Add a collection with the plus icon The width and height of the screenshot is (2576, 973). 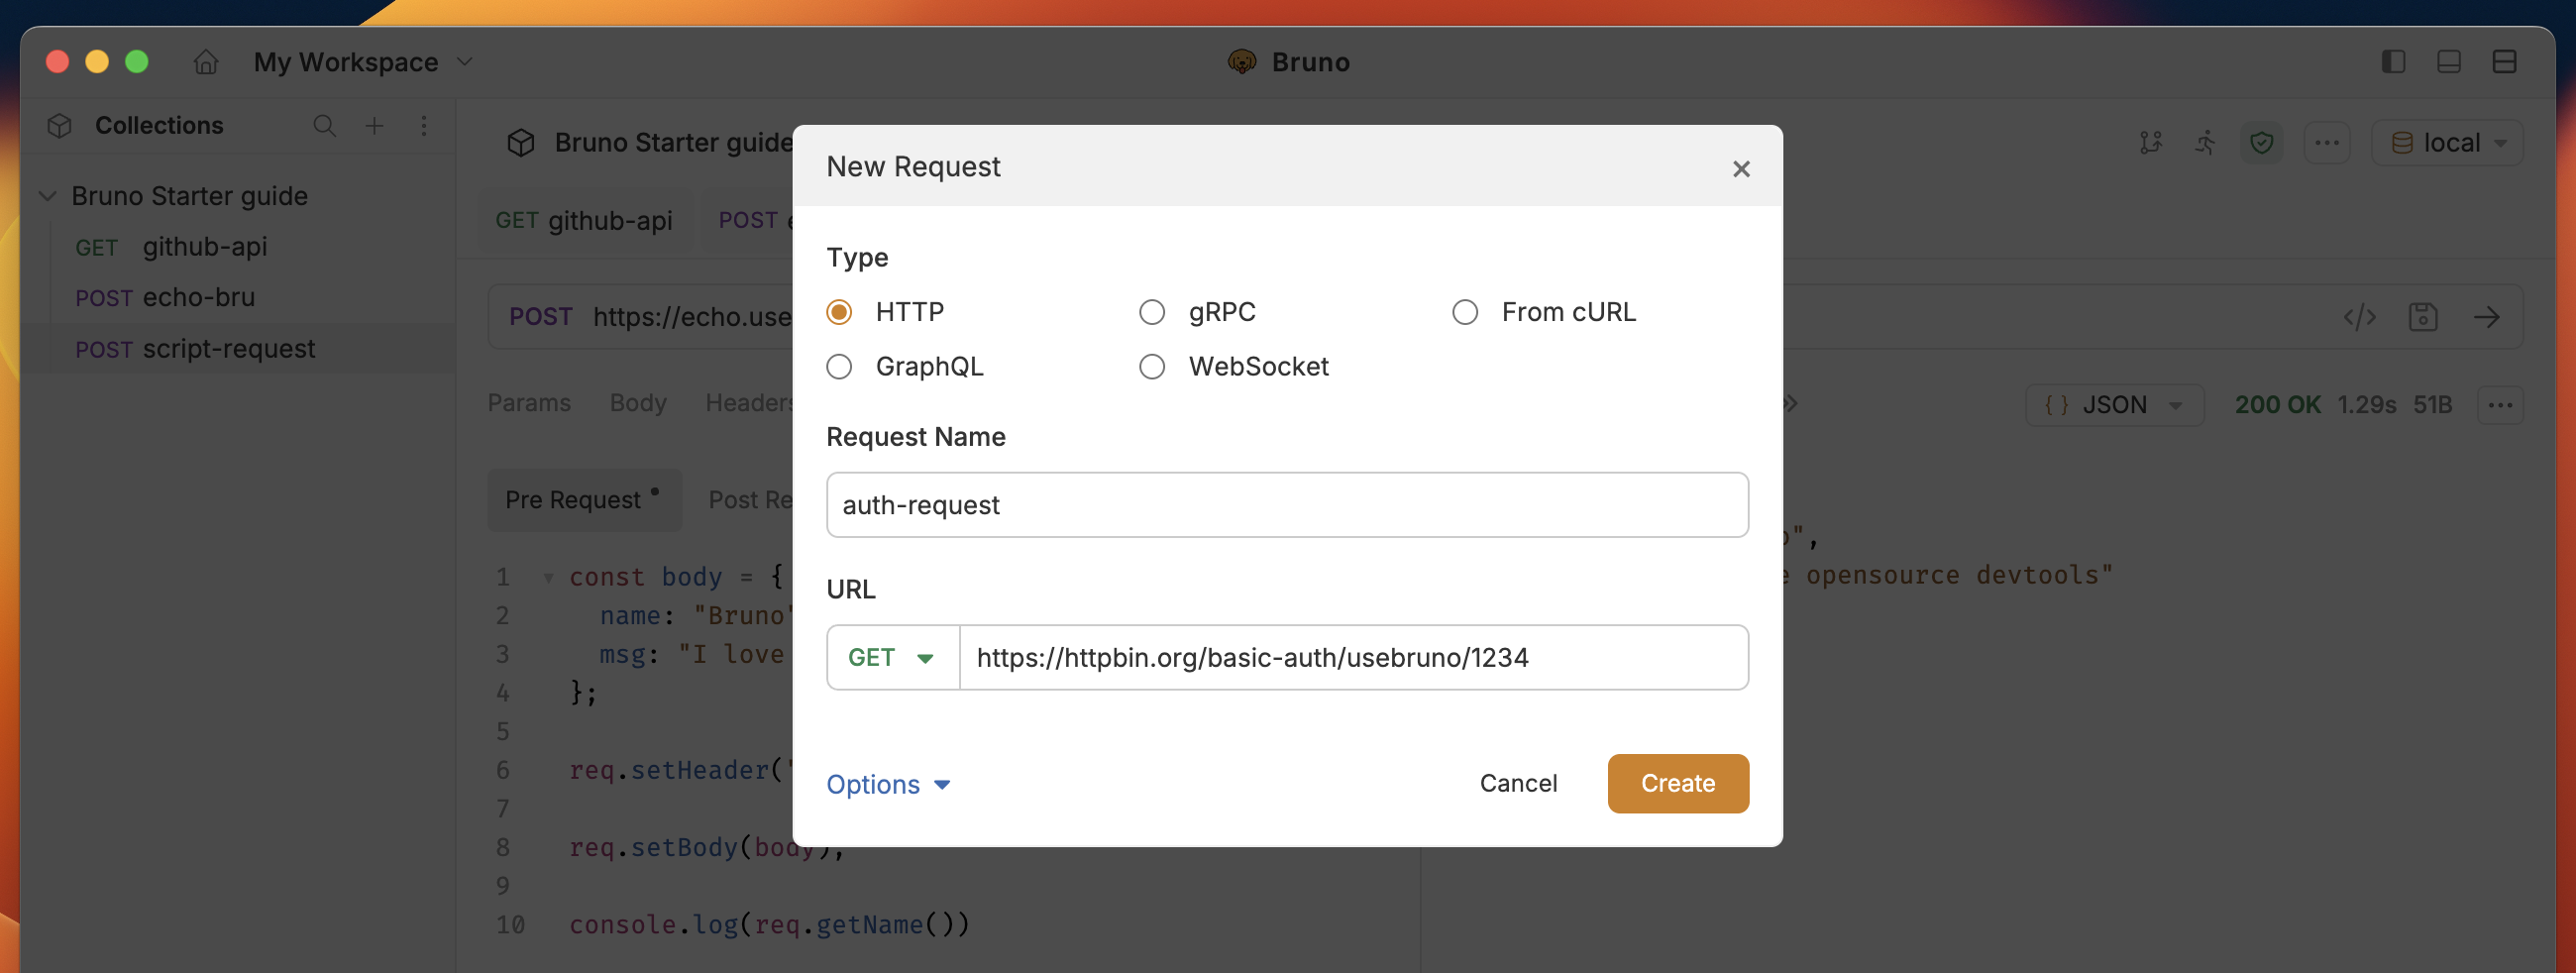(x=374, y=126)
